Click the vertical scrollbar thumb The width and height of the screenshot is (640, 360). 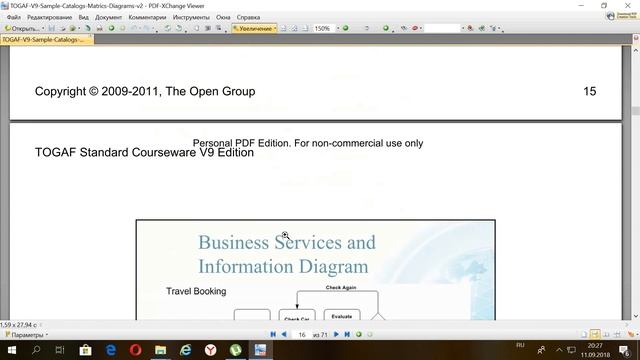(636, 111)
